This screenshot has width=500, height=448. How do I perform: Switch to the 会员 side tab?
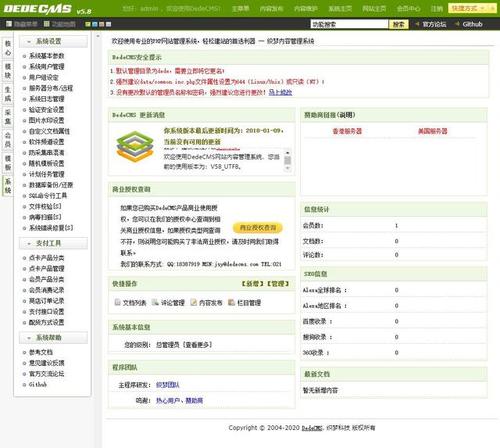(x=8, y=140)
